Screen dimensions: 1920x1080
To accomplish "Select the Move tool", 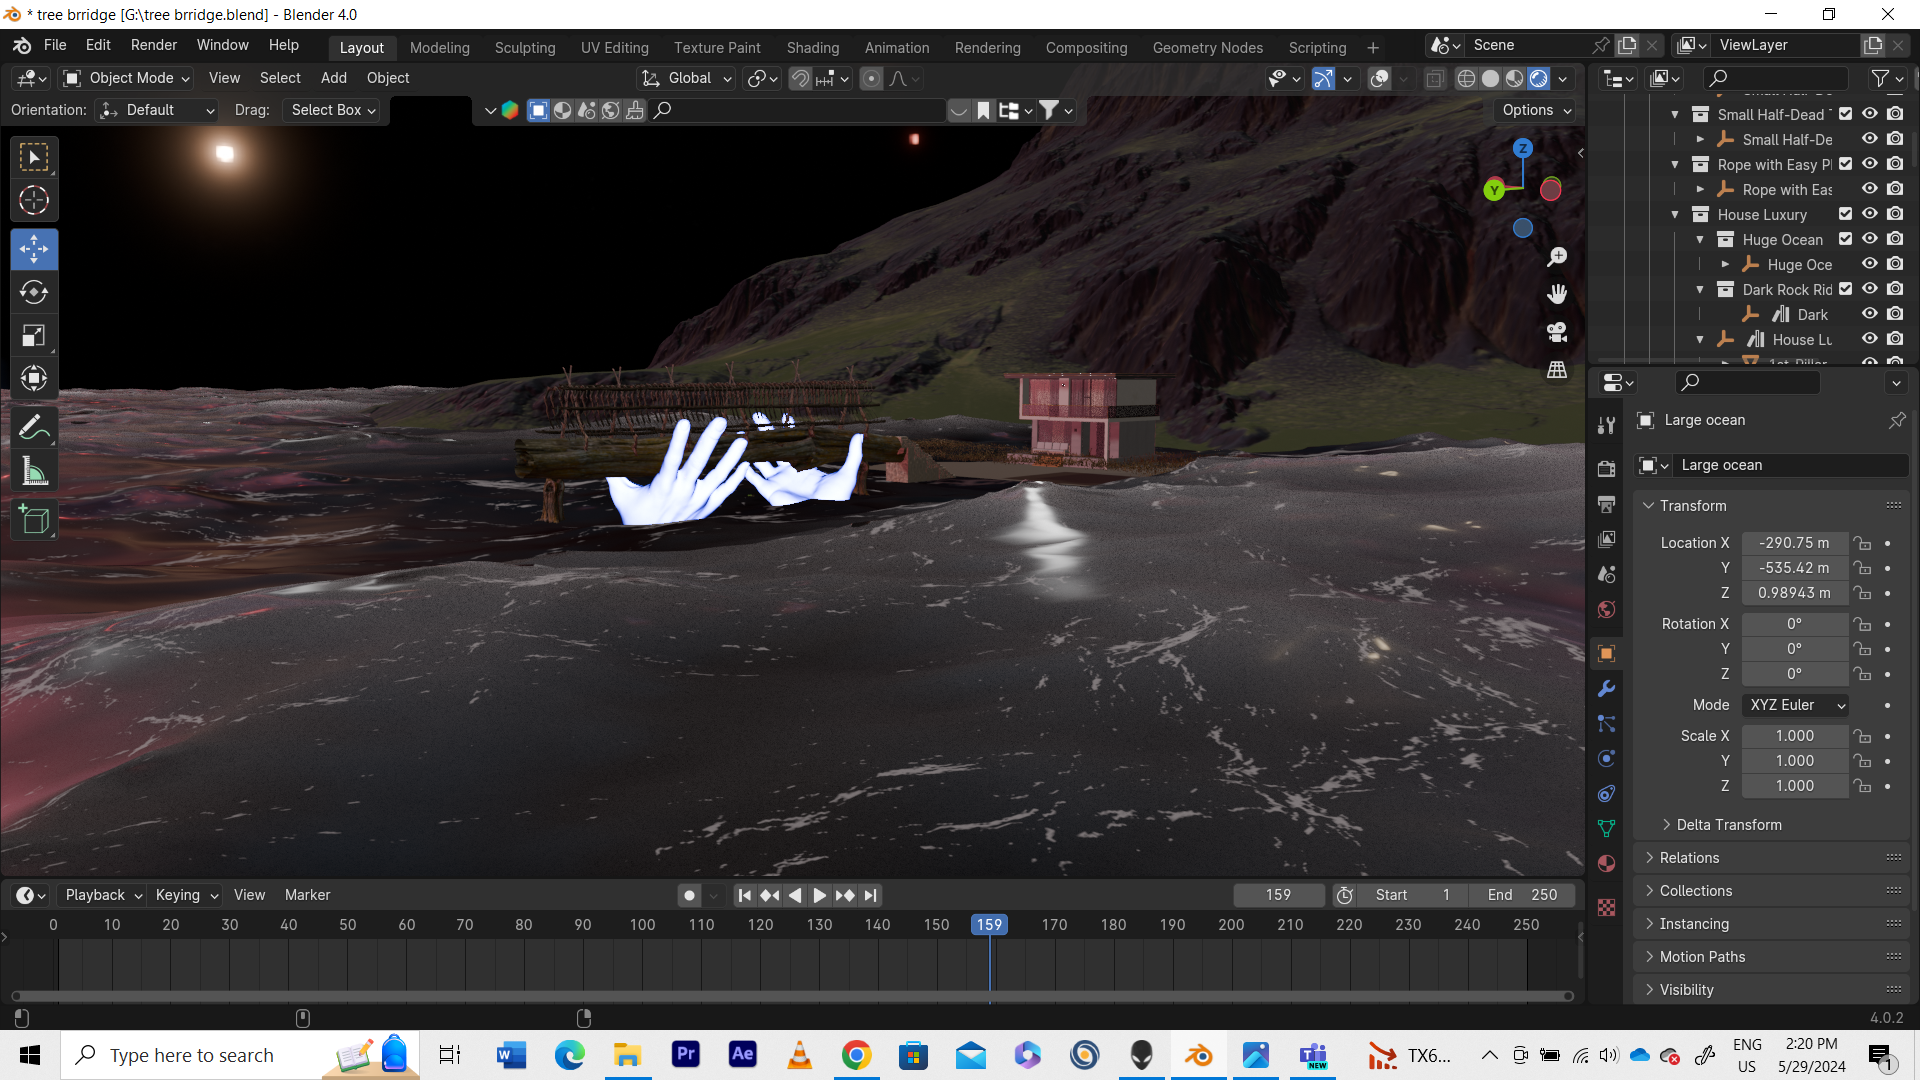I will click(x=34, y=249).
